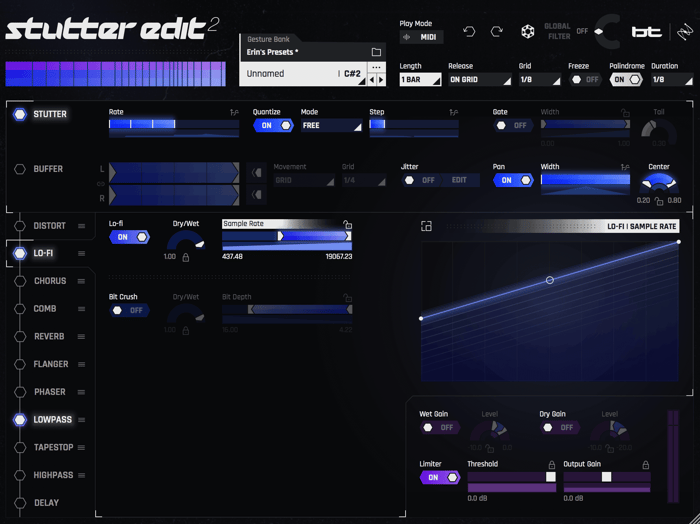Click the Play Mode MIDI button
The width and height of the screenshot is (700, 524).
(421, 37)
